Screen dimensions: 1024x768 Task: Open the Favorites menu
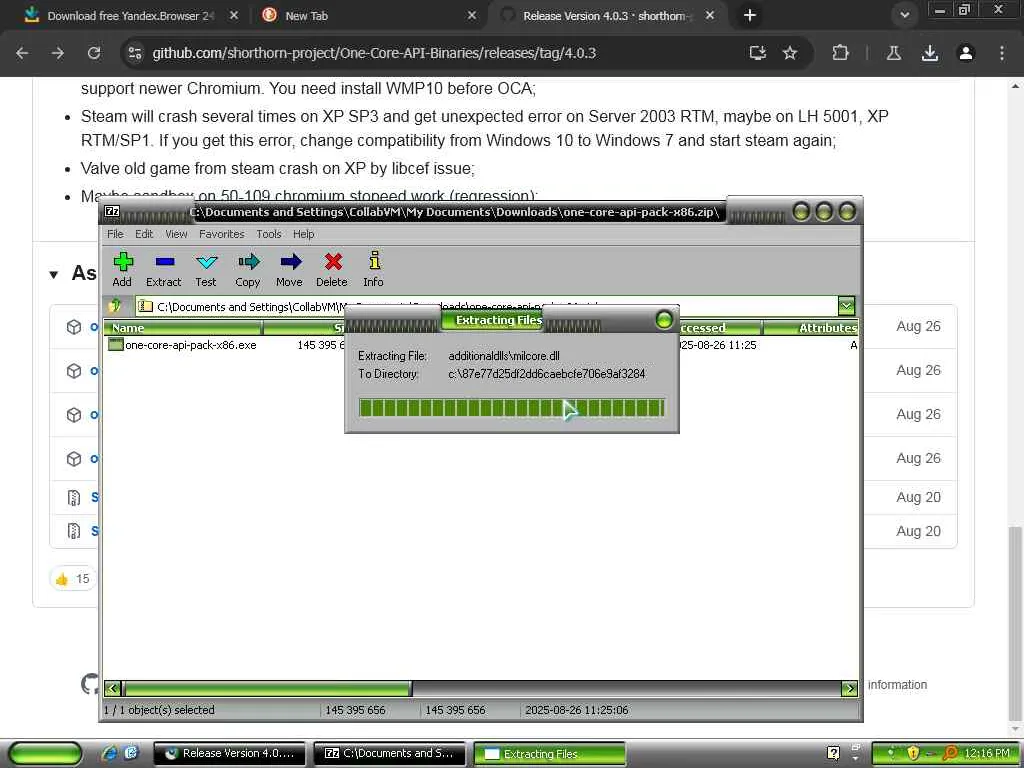221,234
